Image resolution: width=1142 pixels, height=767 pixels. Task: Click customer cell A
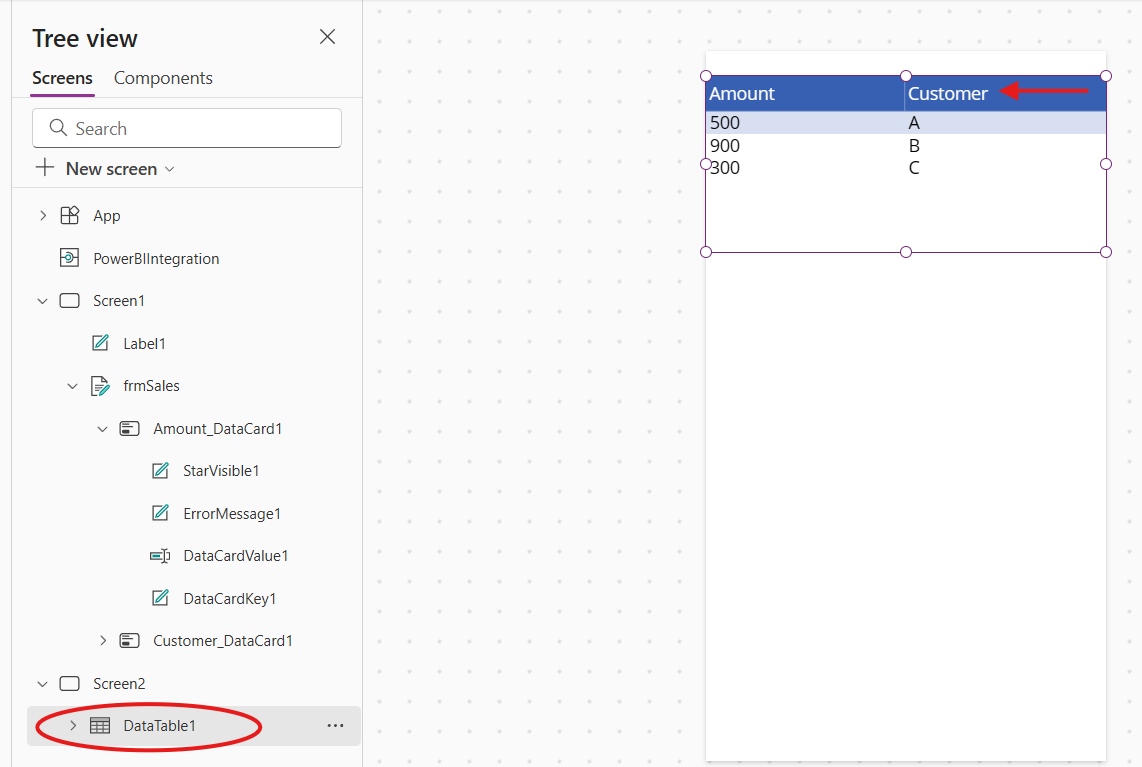[914, 122]
